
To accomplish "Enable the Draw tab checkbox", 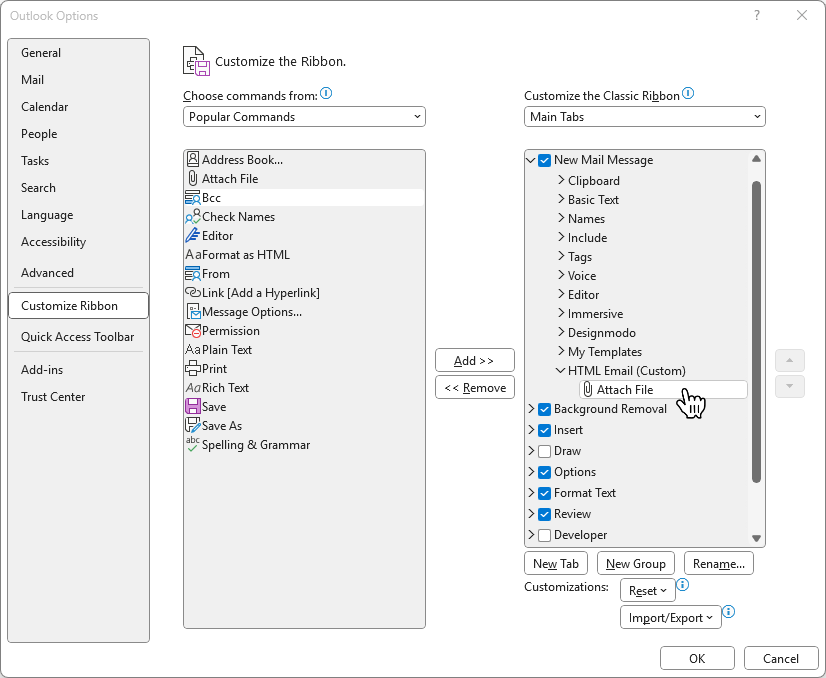I will tap(545, 451).
